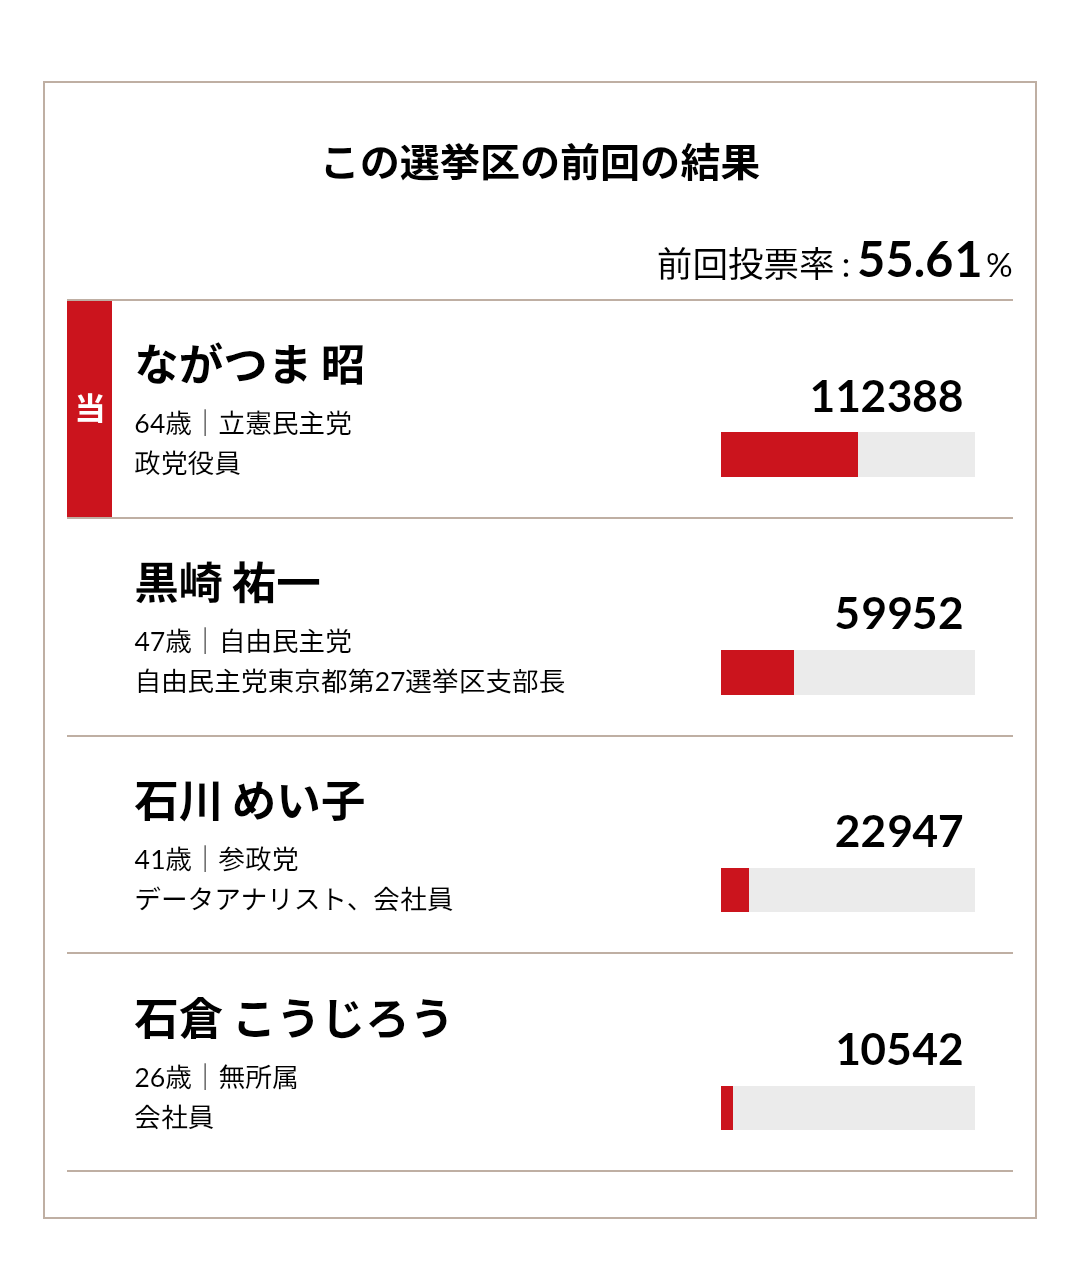Viewport: 1080px width, 1267px height.
Task: Click the vote count 22947
Action: pyautogui.click(x=898, y=832)
